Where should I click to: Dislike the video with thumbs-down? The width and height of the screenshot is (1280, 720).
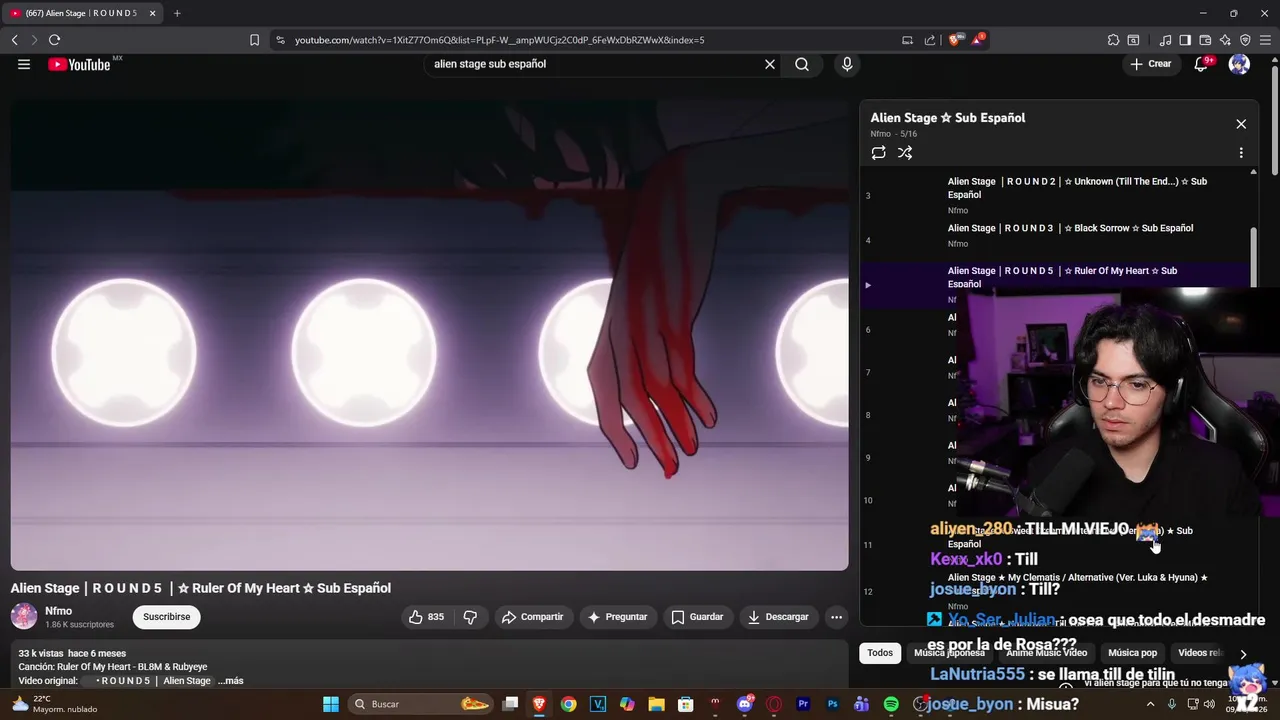[x=470, y=617]
